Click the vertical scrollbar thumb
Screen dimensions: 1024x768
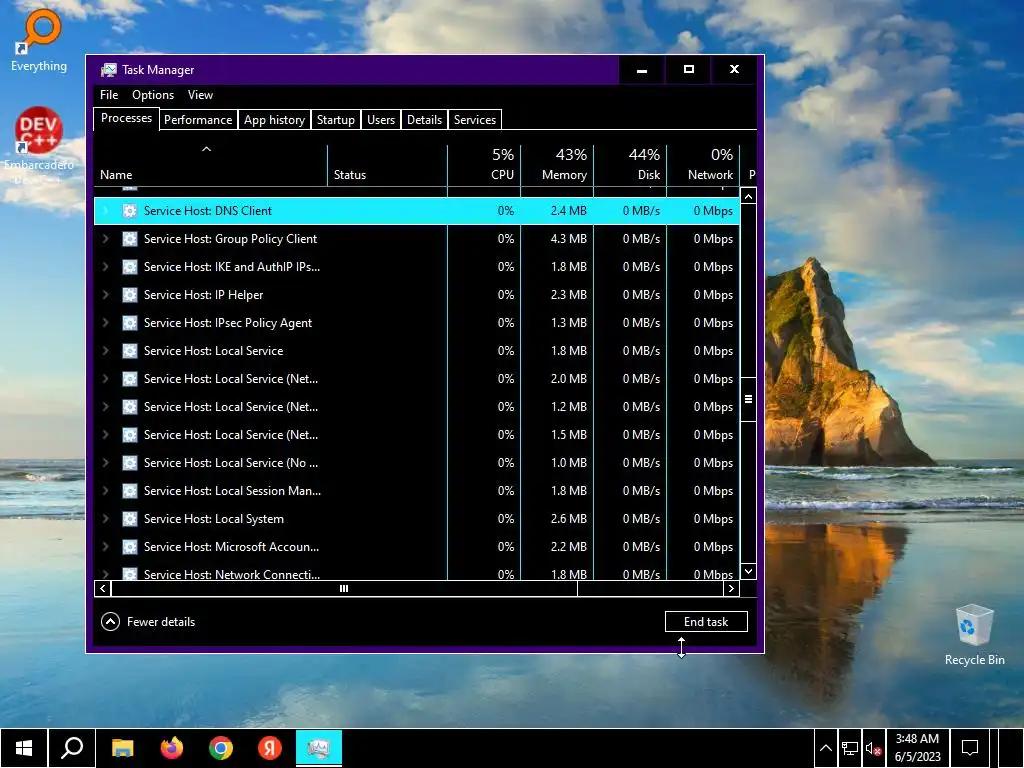[748, 399]
